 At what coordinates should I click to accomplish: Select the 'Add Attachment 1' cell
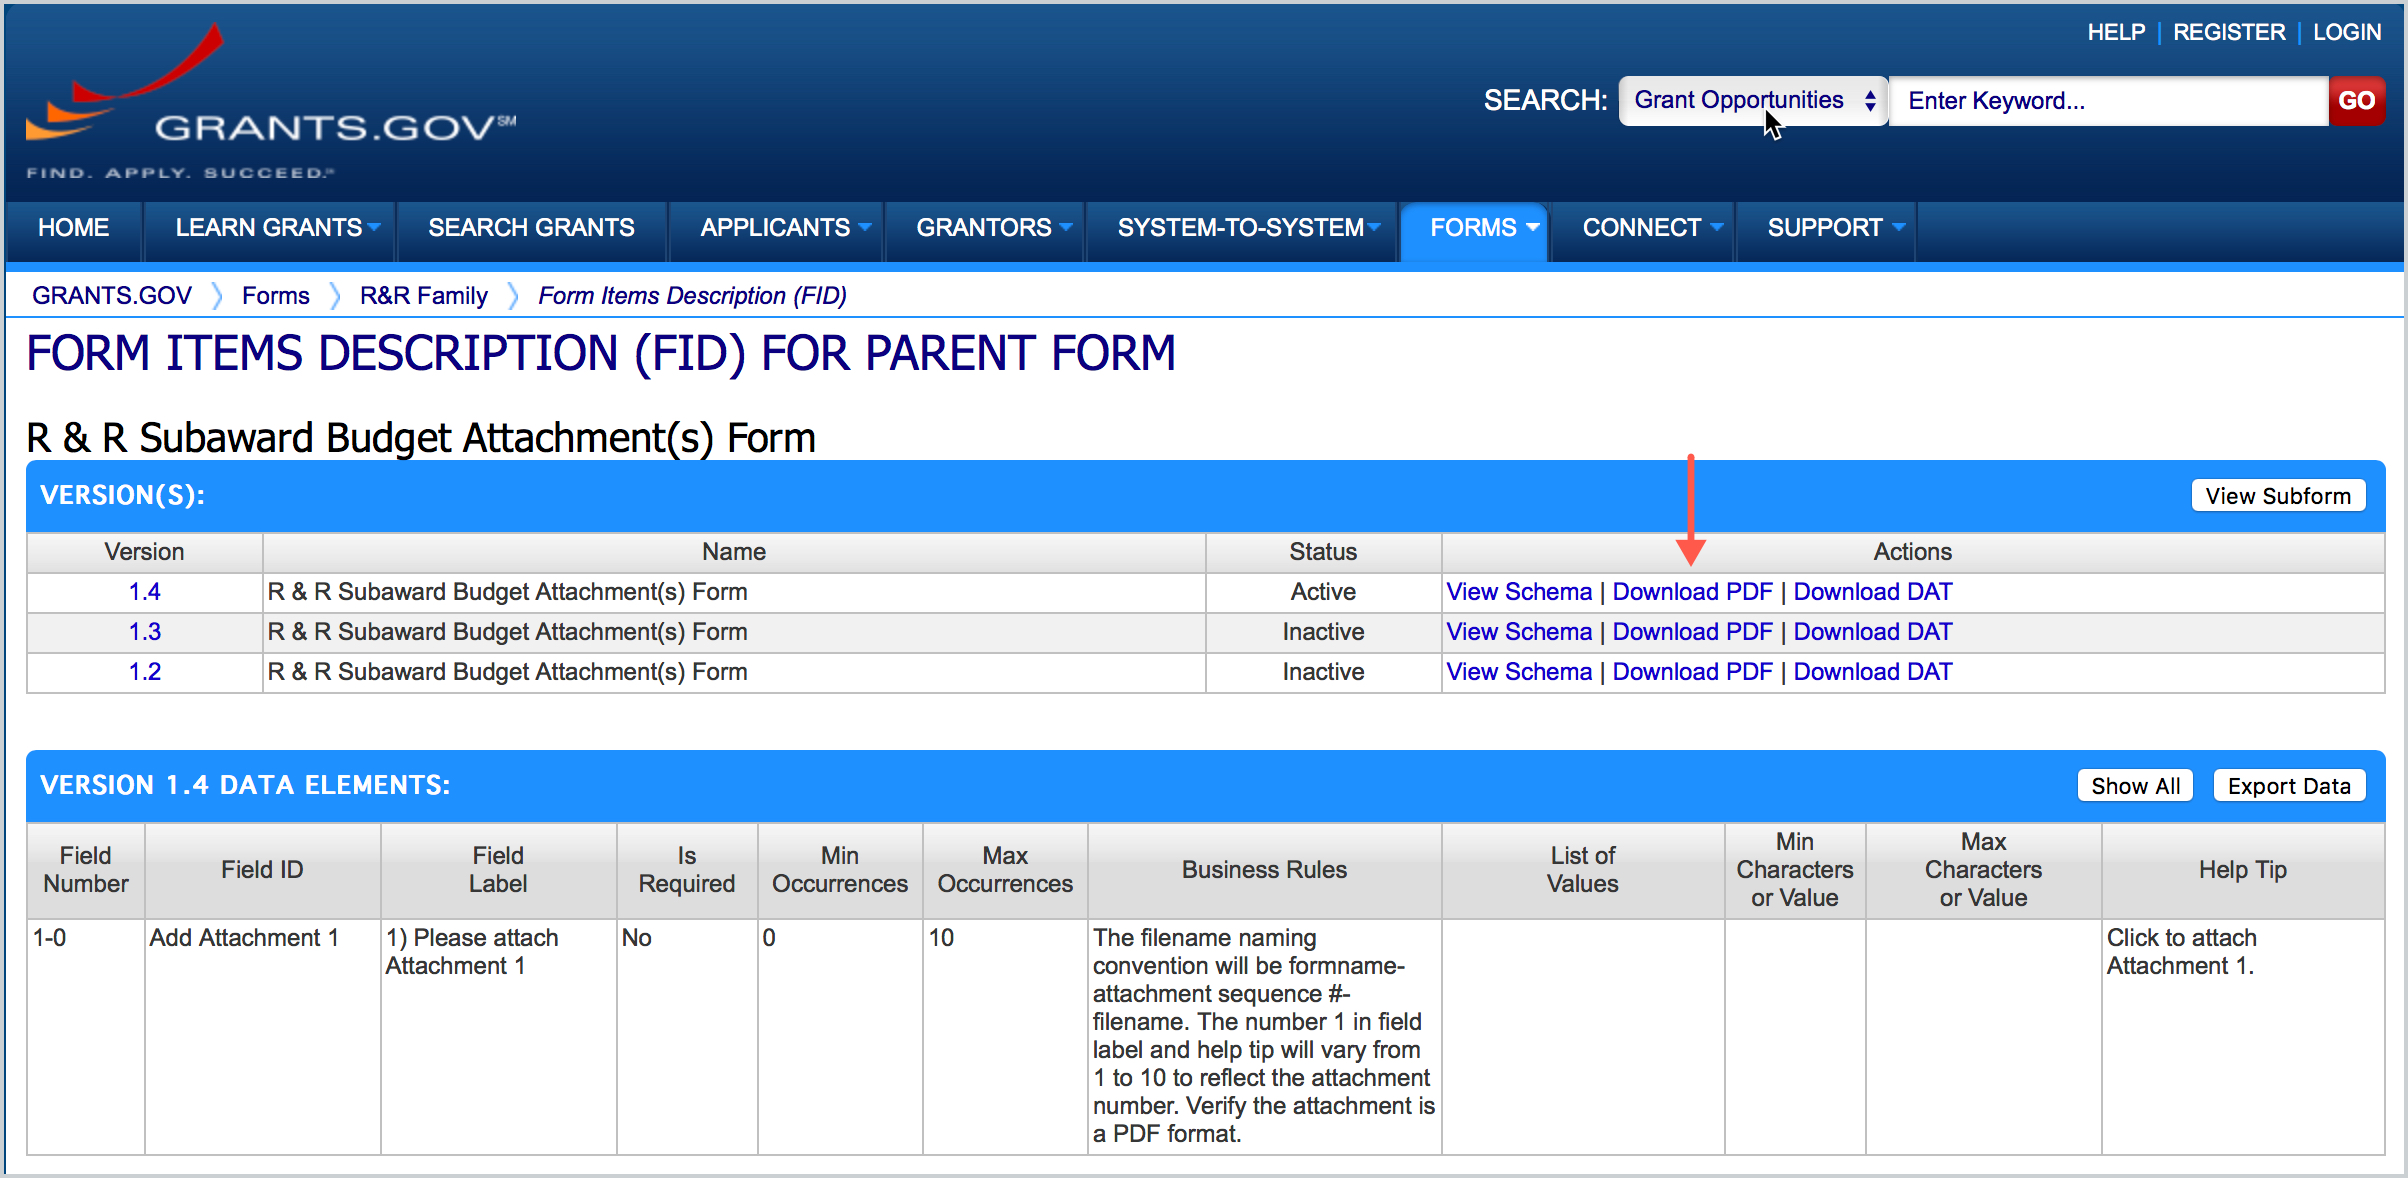click(x=262, y=1037)
